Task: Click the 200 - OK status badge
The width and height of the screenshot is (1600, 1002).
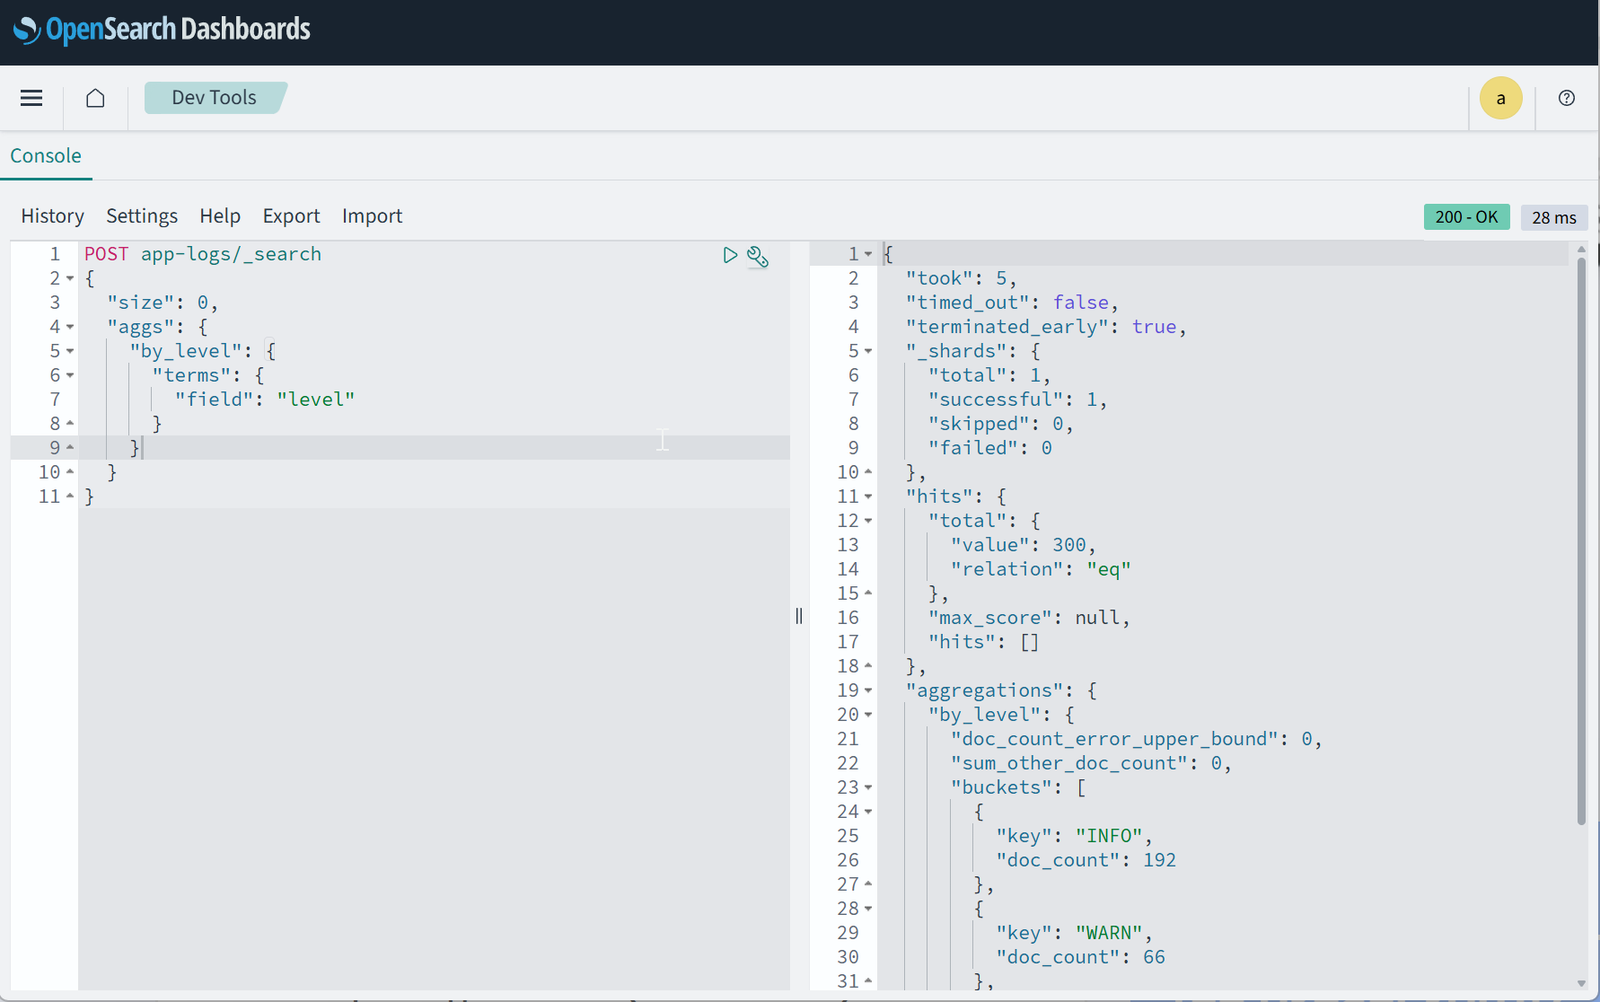Action: coord(1466,217)
